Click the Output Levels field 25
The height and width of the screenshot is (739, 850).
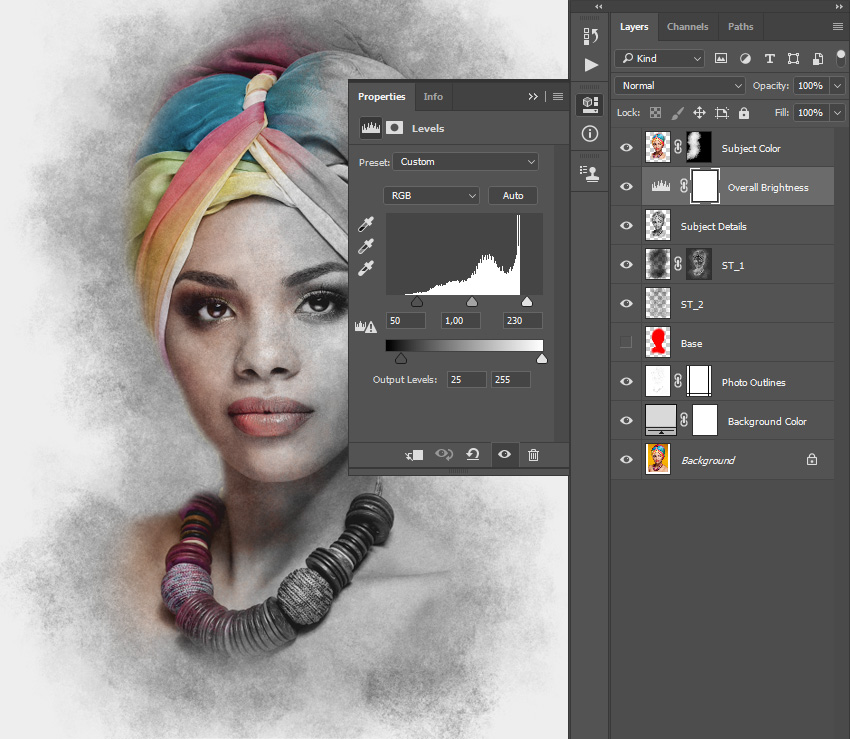point(466,380)
